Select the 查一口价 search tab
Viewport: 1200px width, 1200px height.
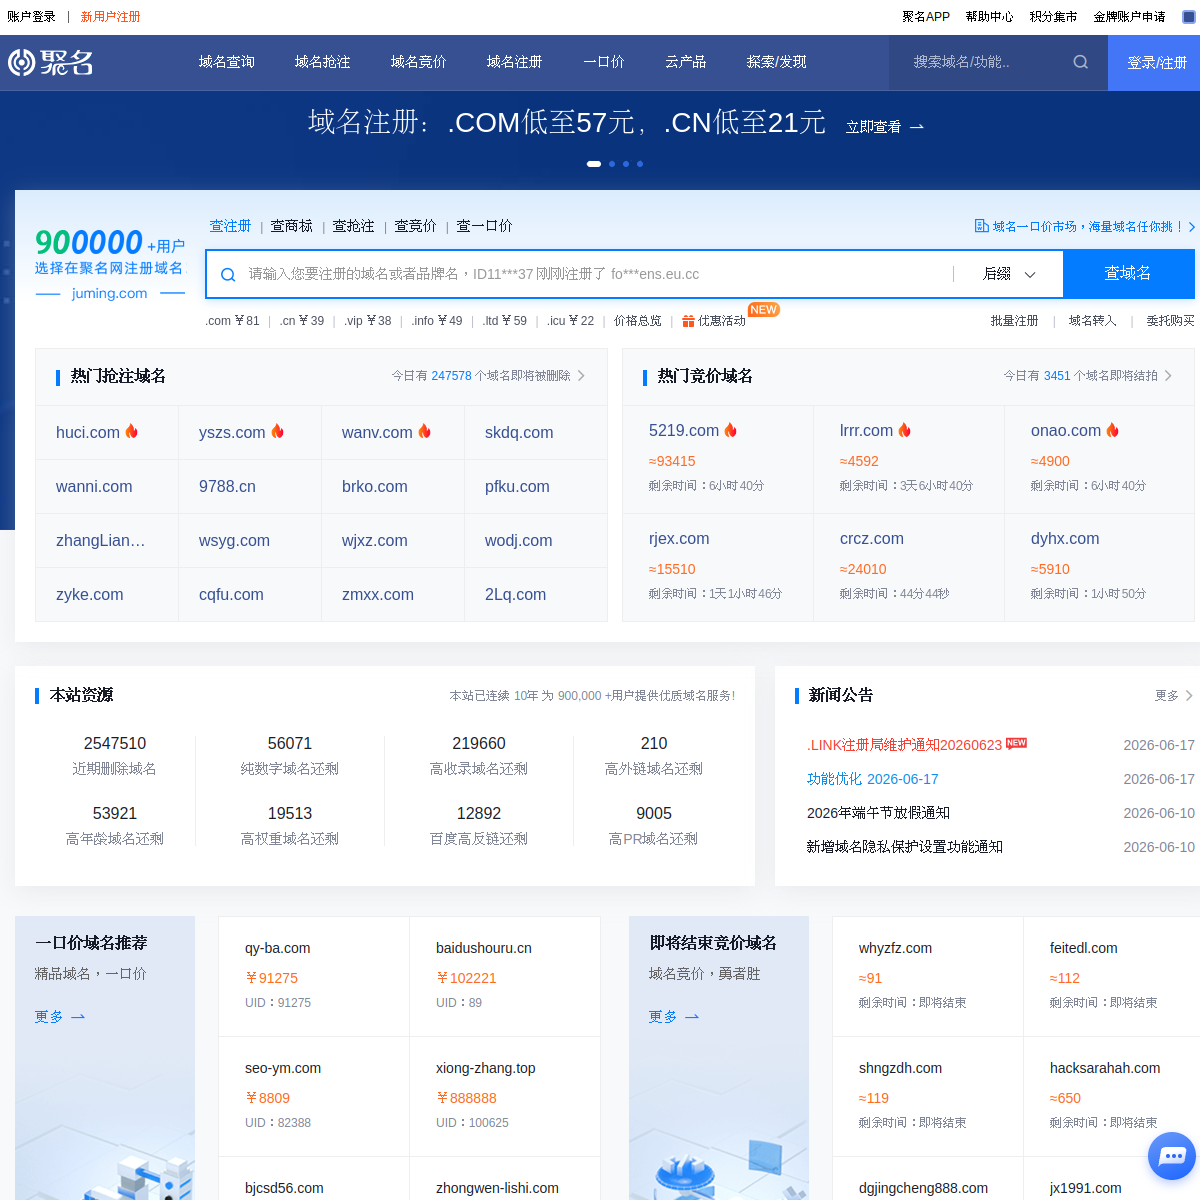pyautogui.click(x=485, y=226)
